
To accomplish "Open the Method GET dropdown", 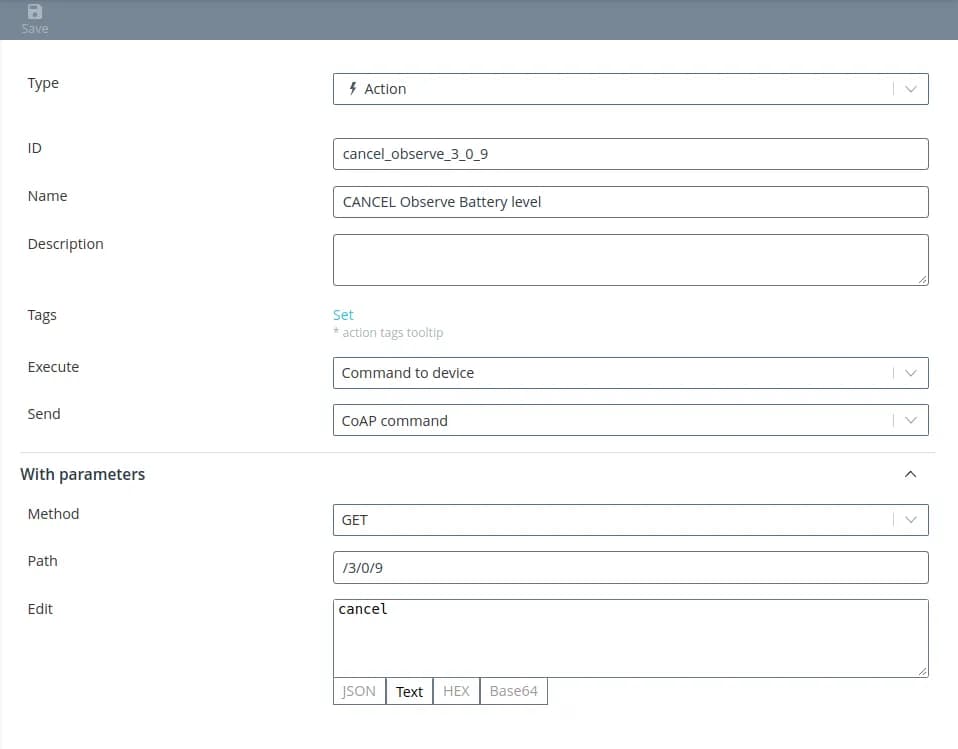I will point(630,520).
